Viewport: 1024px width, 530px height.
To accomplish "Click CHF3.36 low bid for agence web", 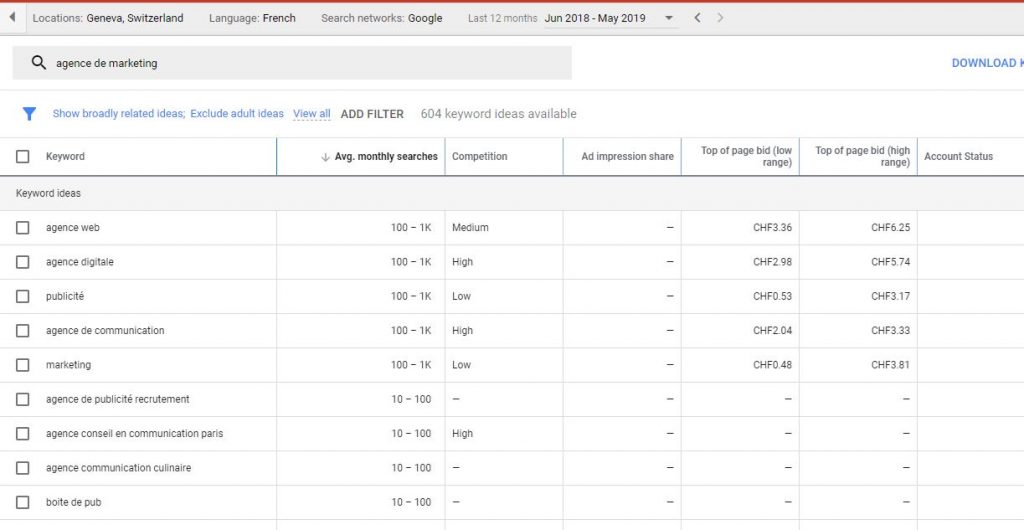I will [772, 228].
